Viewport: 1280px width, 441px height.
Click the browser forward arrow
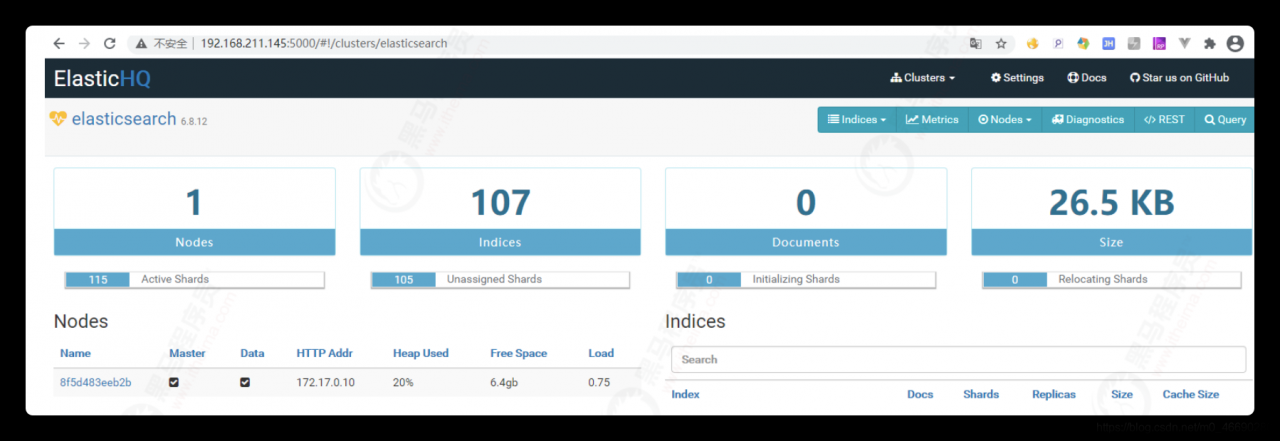coord(84,44)
